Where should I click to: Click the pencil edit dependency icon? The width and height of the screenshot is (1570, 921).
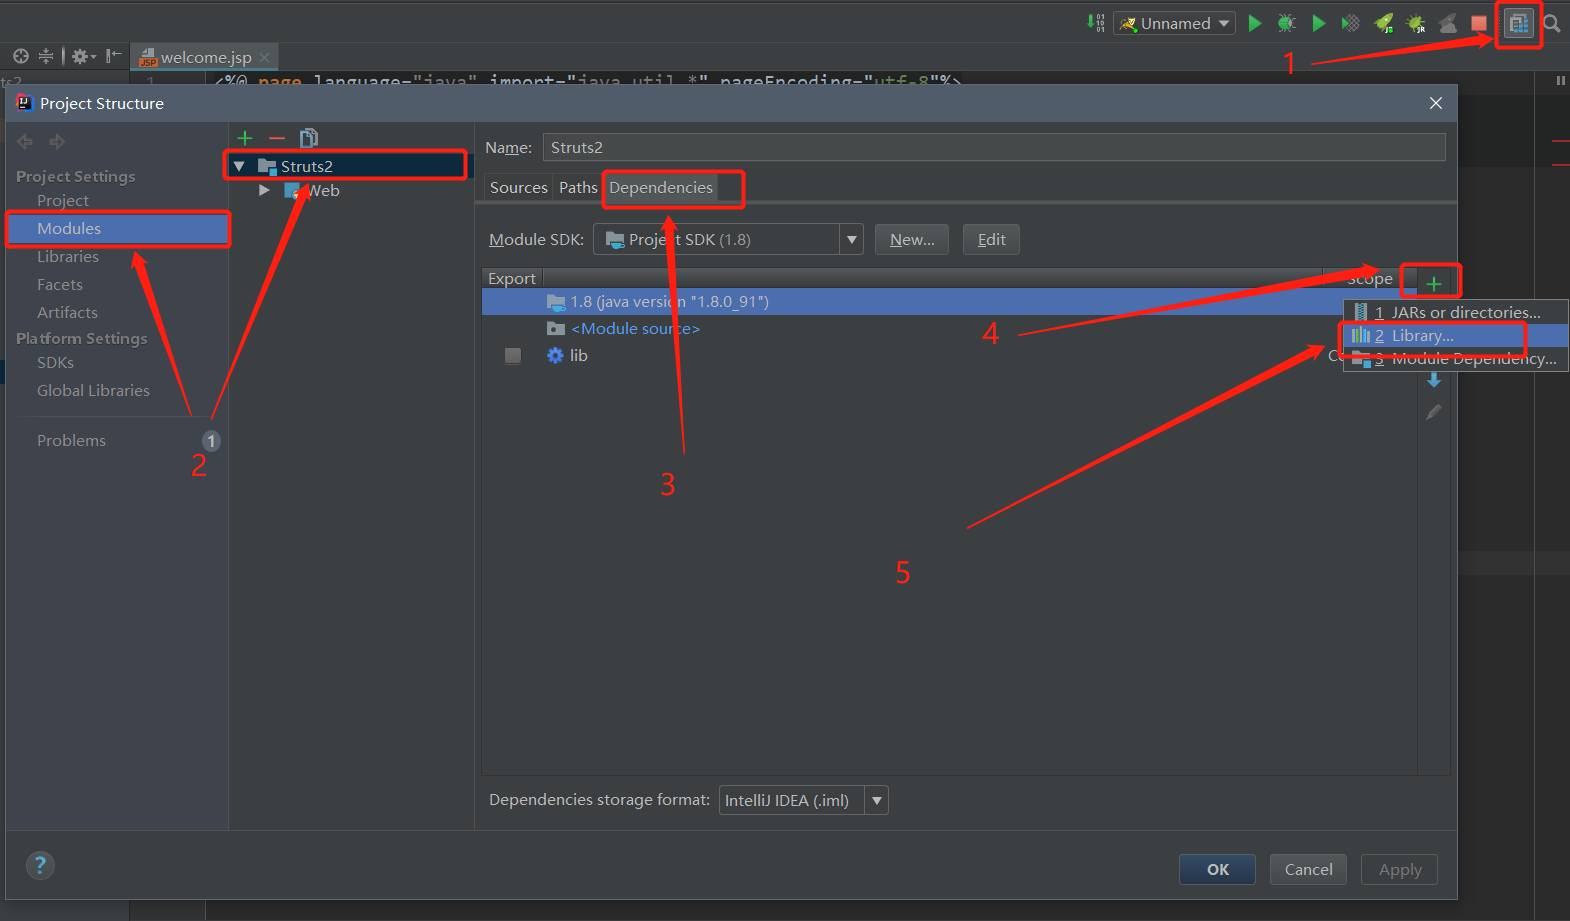coord(1434,412)
